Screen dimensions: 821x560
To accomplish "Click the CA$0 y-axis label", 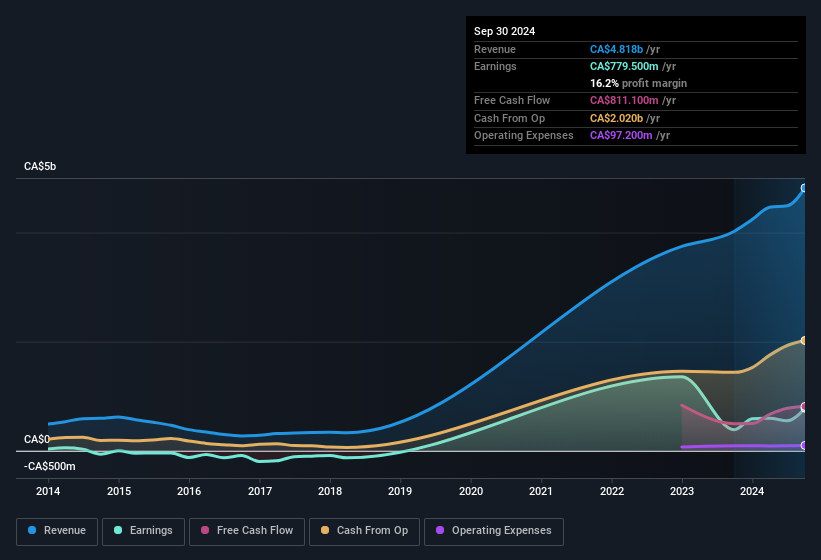I will [37, 440].
